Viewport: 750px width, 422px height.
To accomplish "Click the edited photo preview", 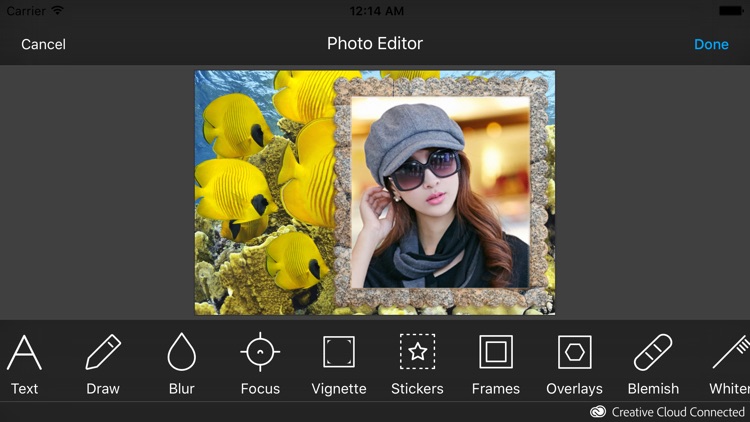I will [x=375, y=192].
